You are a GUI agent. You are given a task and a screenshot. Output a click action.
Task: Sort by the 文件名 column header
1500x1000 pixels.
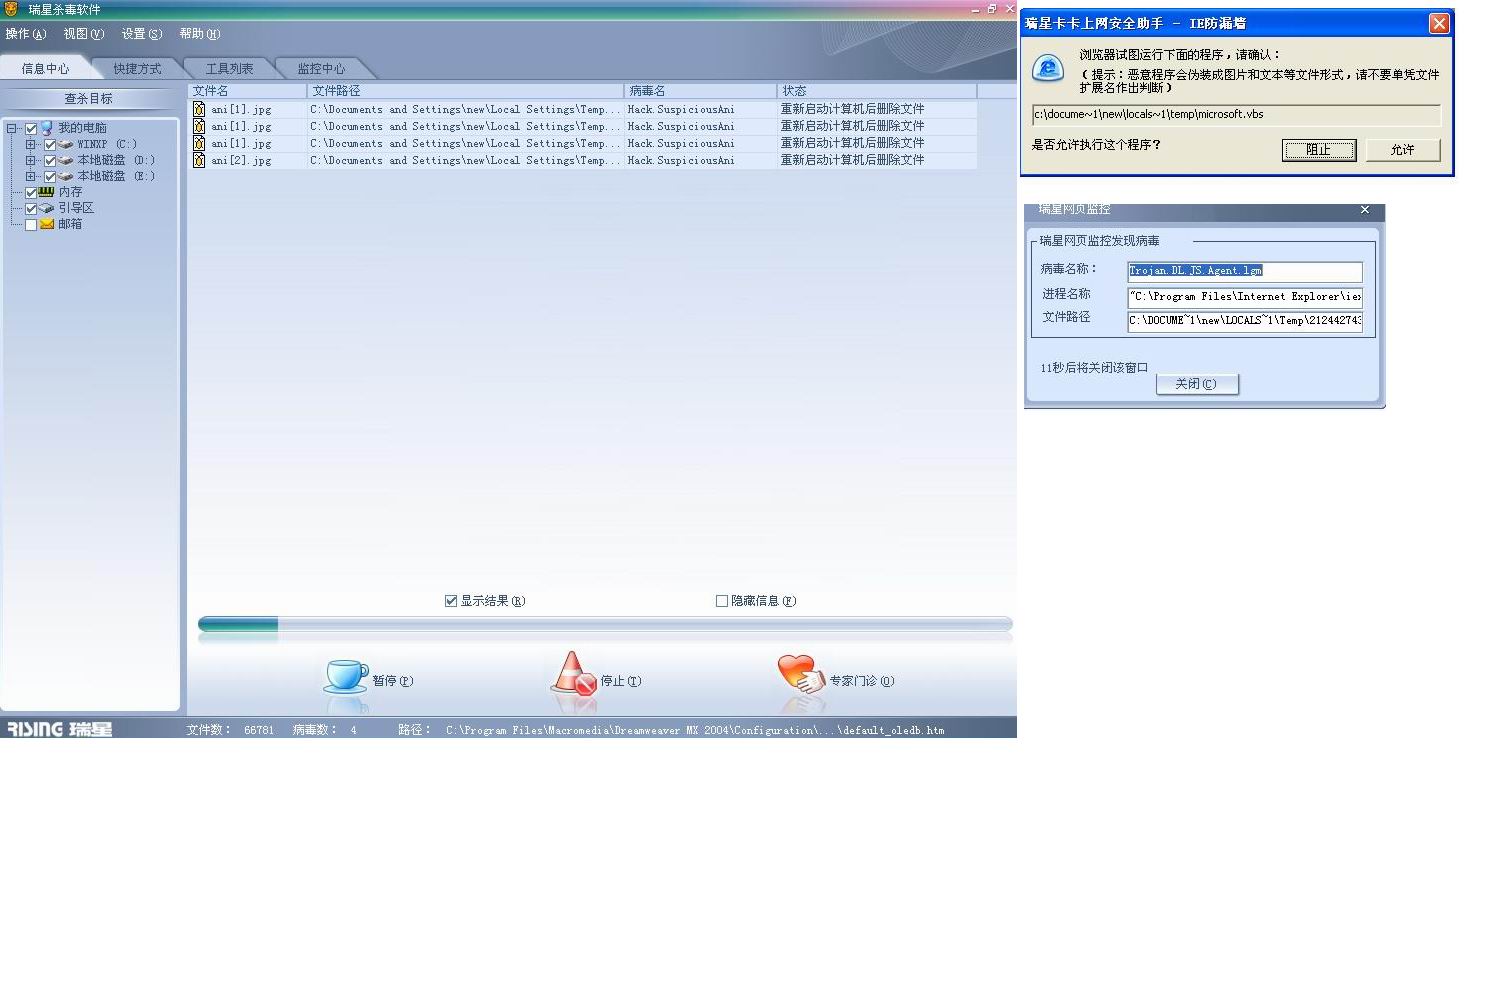[x=248, y=91]
